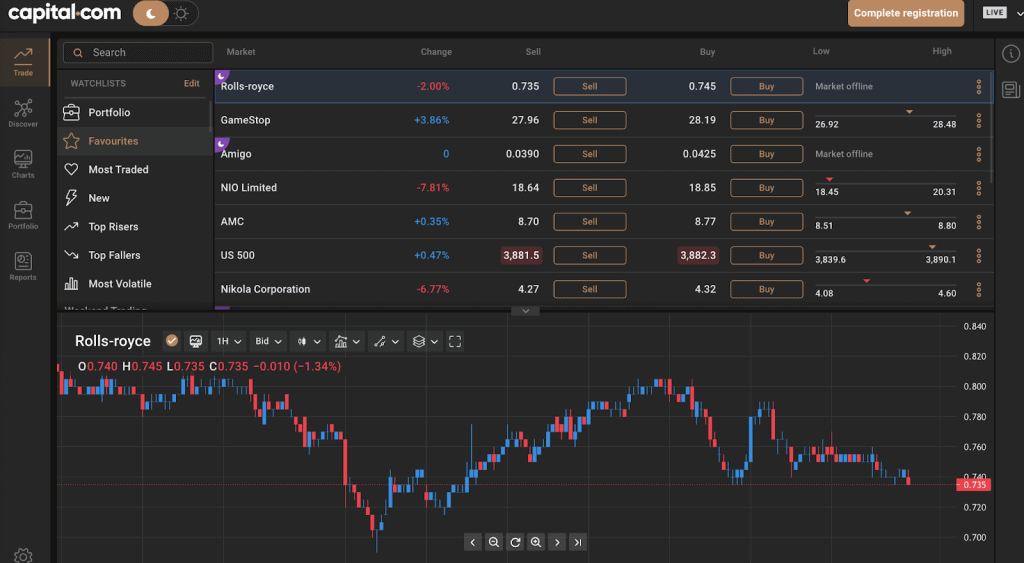Click the chart trading panel icon
This screenshot has height=563, width=1024.
click(195, 341)
